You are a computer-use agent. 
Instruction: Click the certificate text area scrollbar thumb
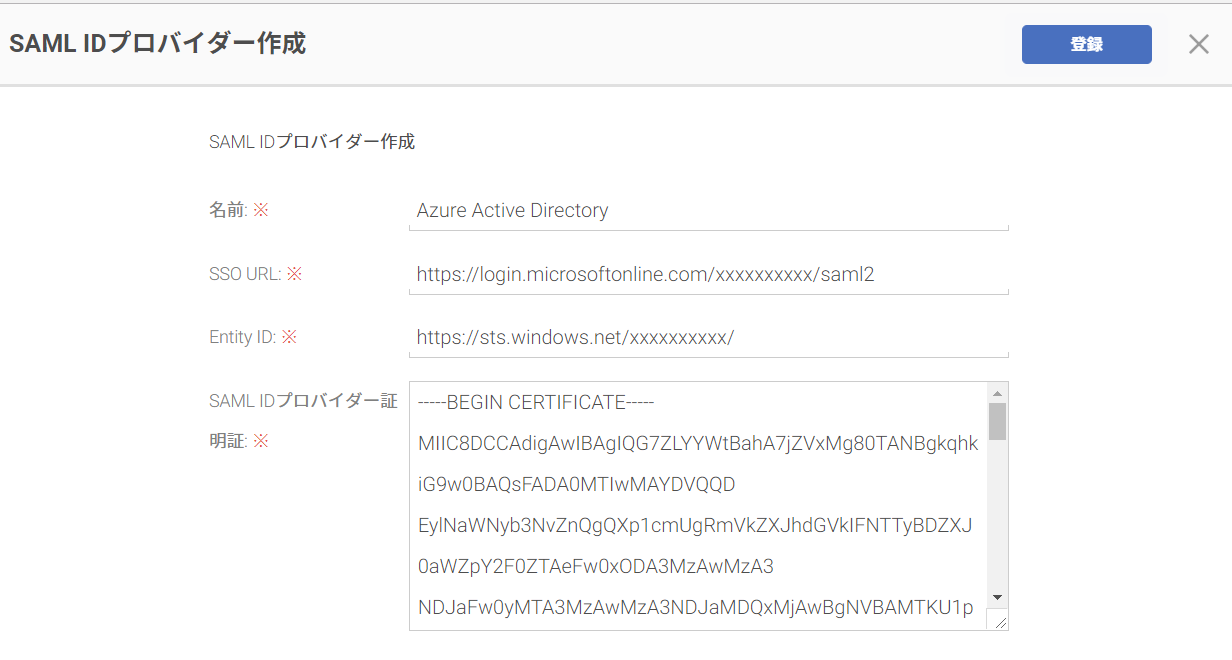997,421
